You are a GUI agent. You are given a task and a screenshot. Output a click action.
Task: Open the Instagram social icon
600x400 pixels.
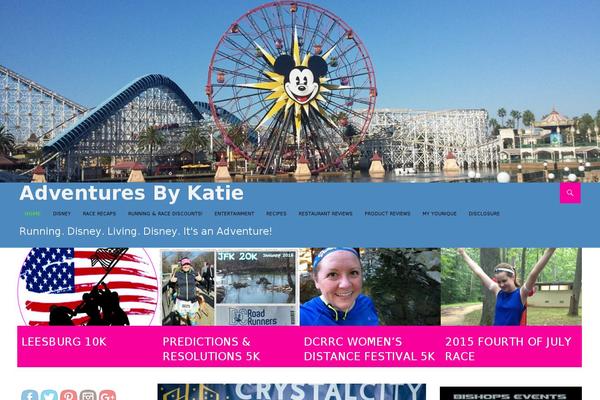[x=88, y=395]
